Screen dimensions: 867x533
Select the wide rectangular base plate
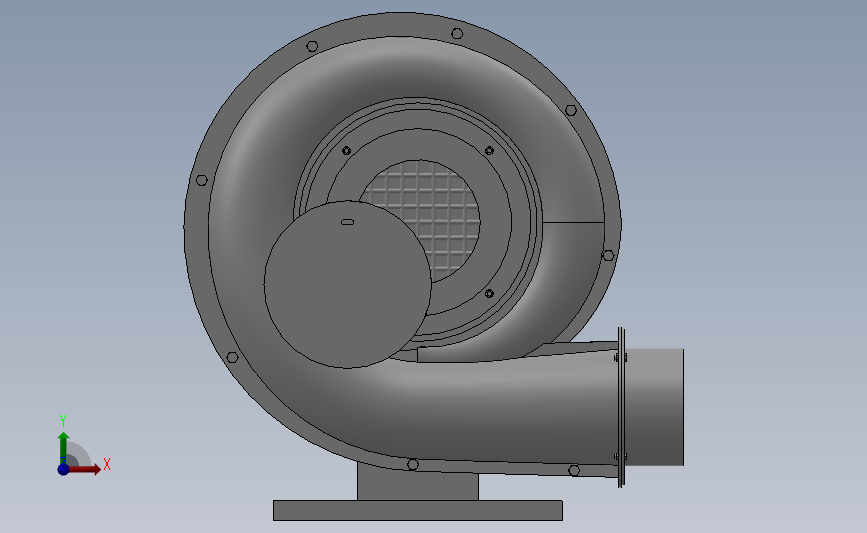click(418, 510)
